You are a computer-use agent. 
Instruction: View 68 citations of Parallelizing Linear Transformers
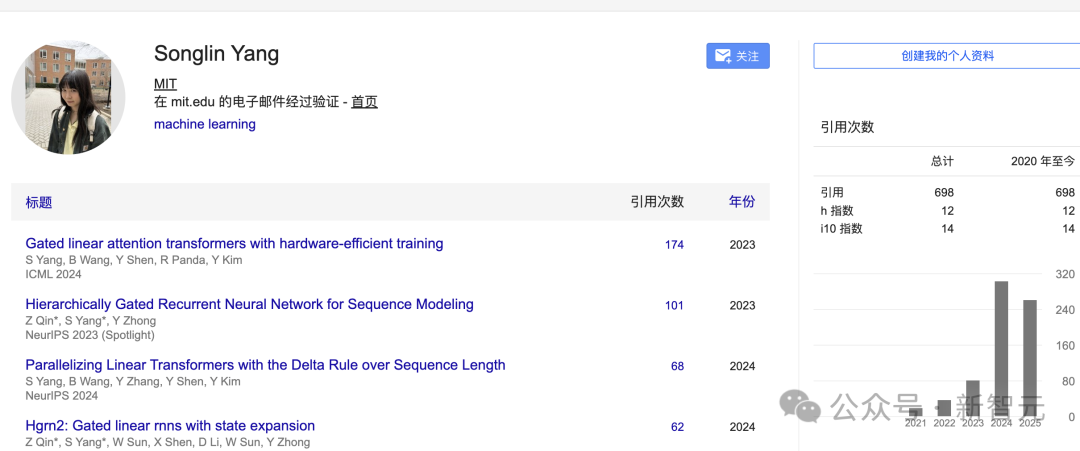[678, 366]
